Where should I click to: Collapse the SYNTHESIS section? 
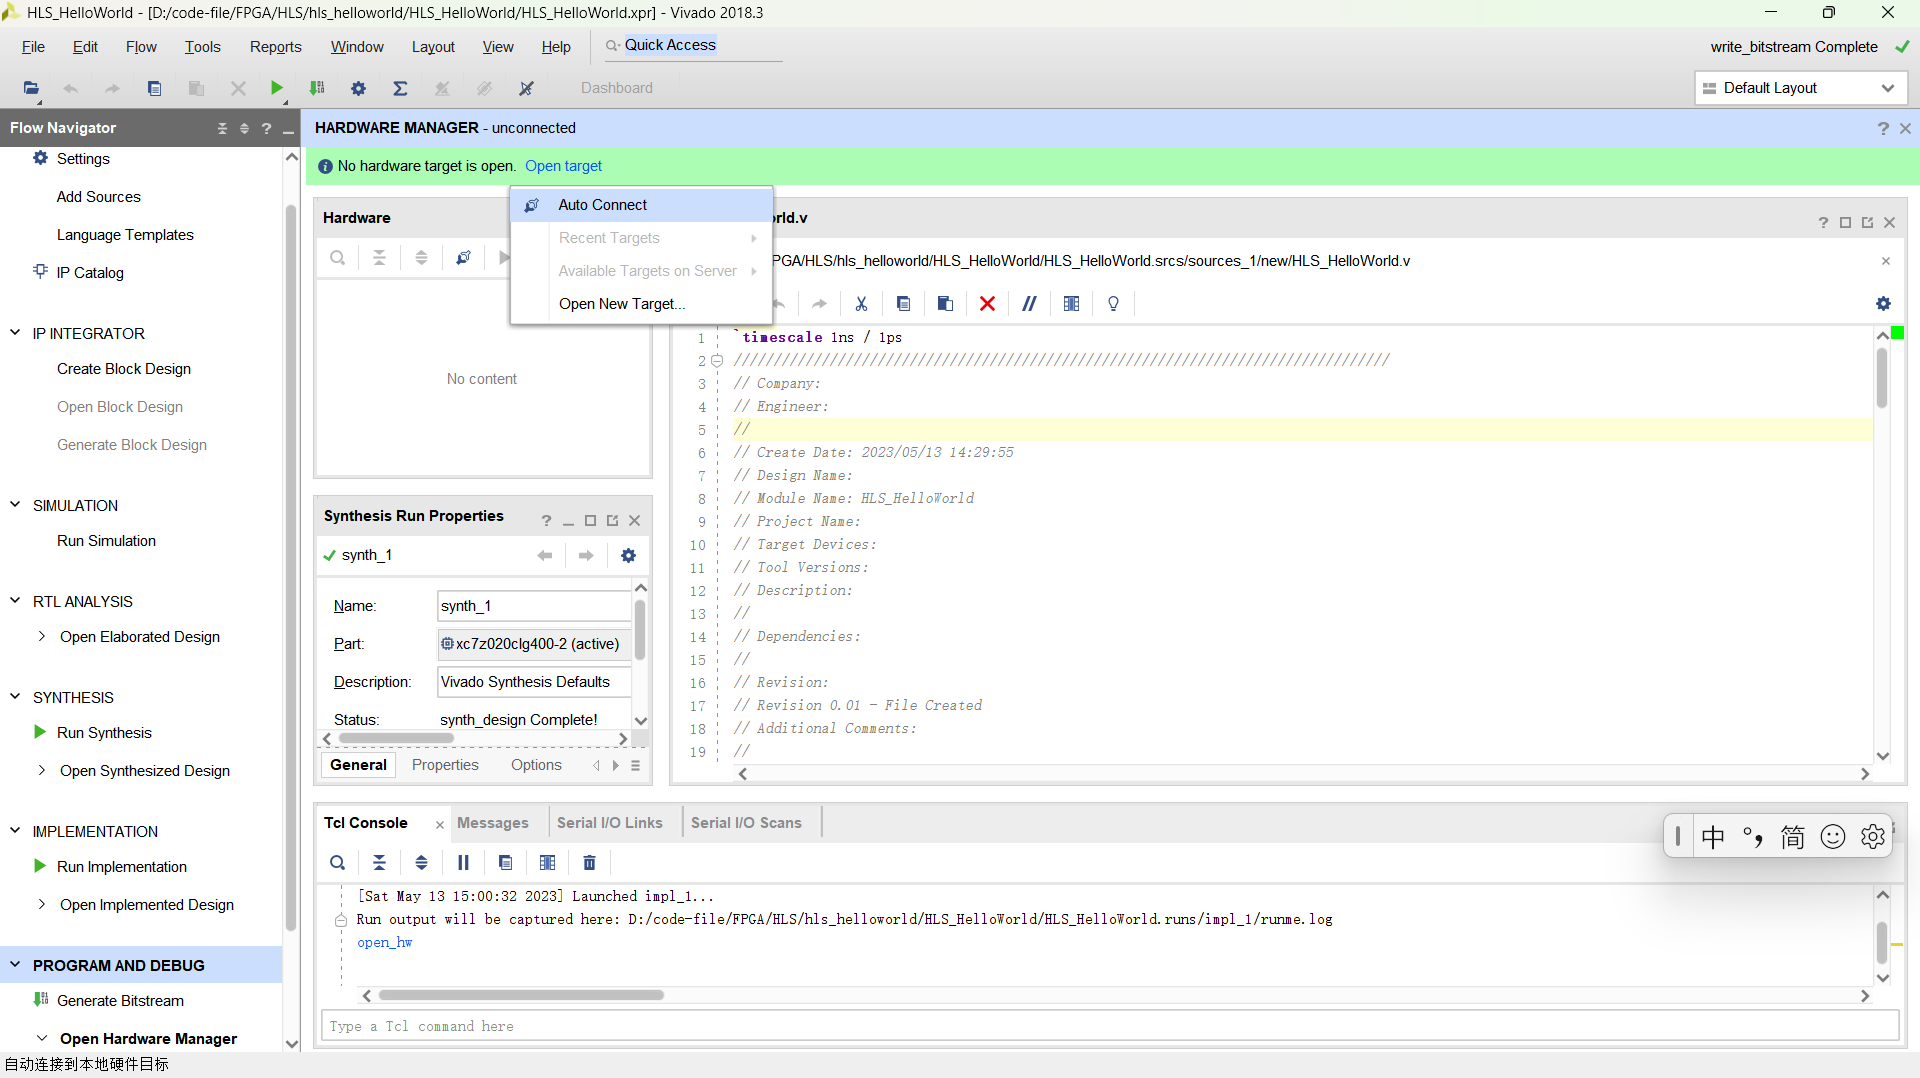[15, 697]
